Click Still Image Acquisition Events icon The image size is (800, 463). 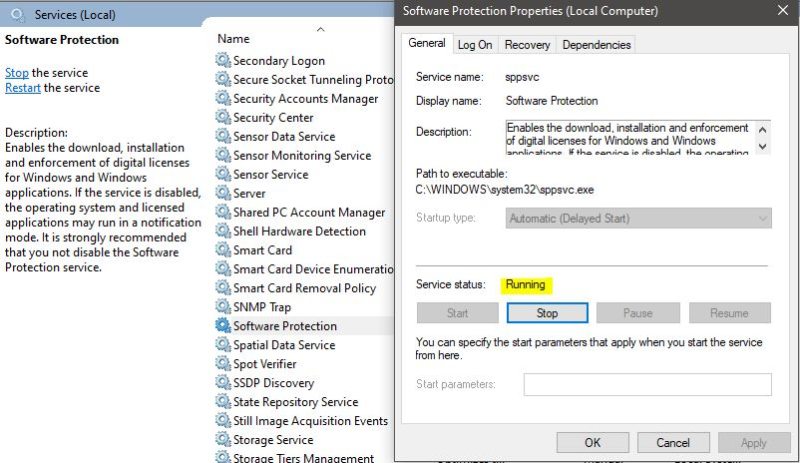tap(223, 420)
